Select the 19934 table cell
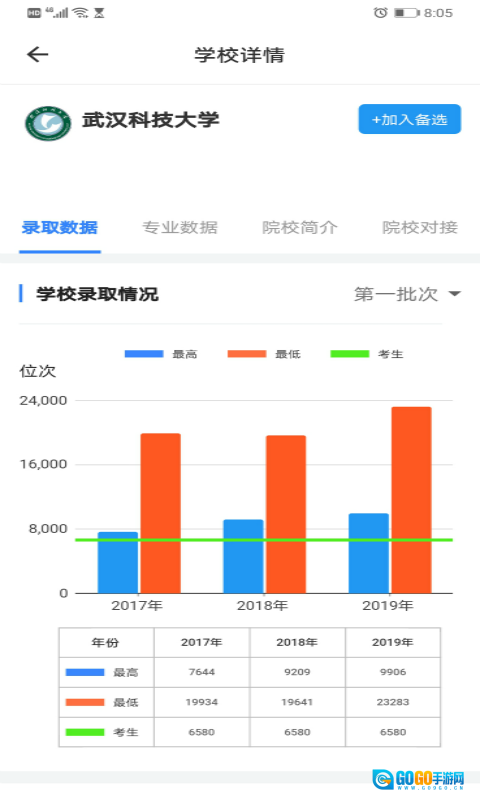The image size is (480, 800). click(x=202, y=703)
